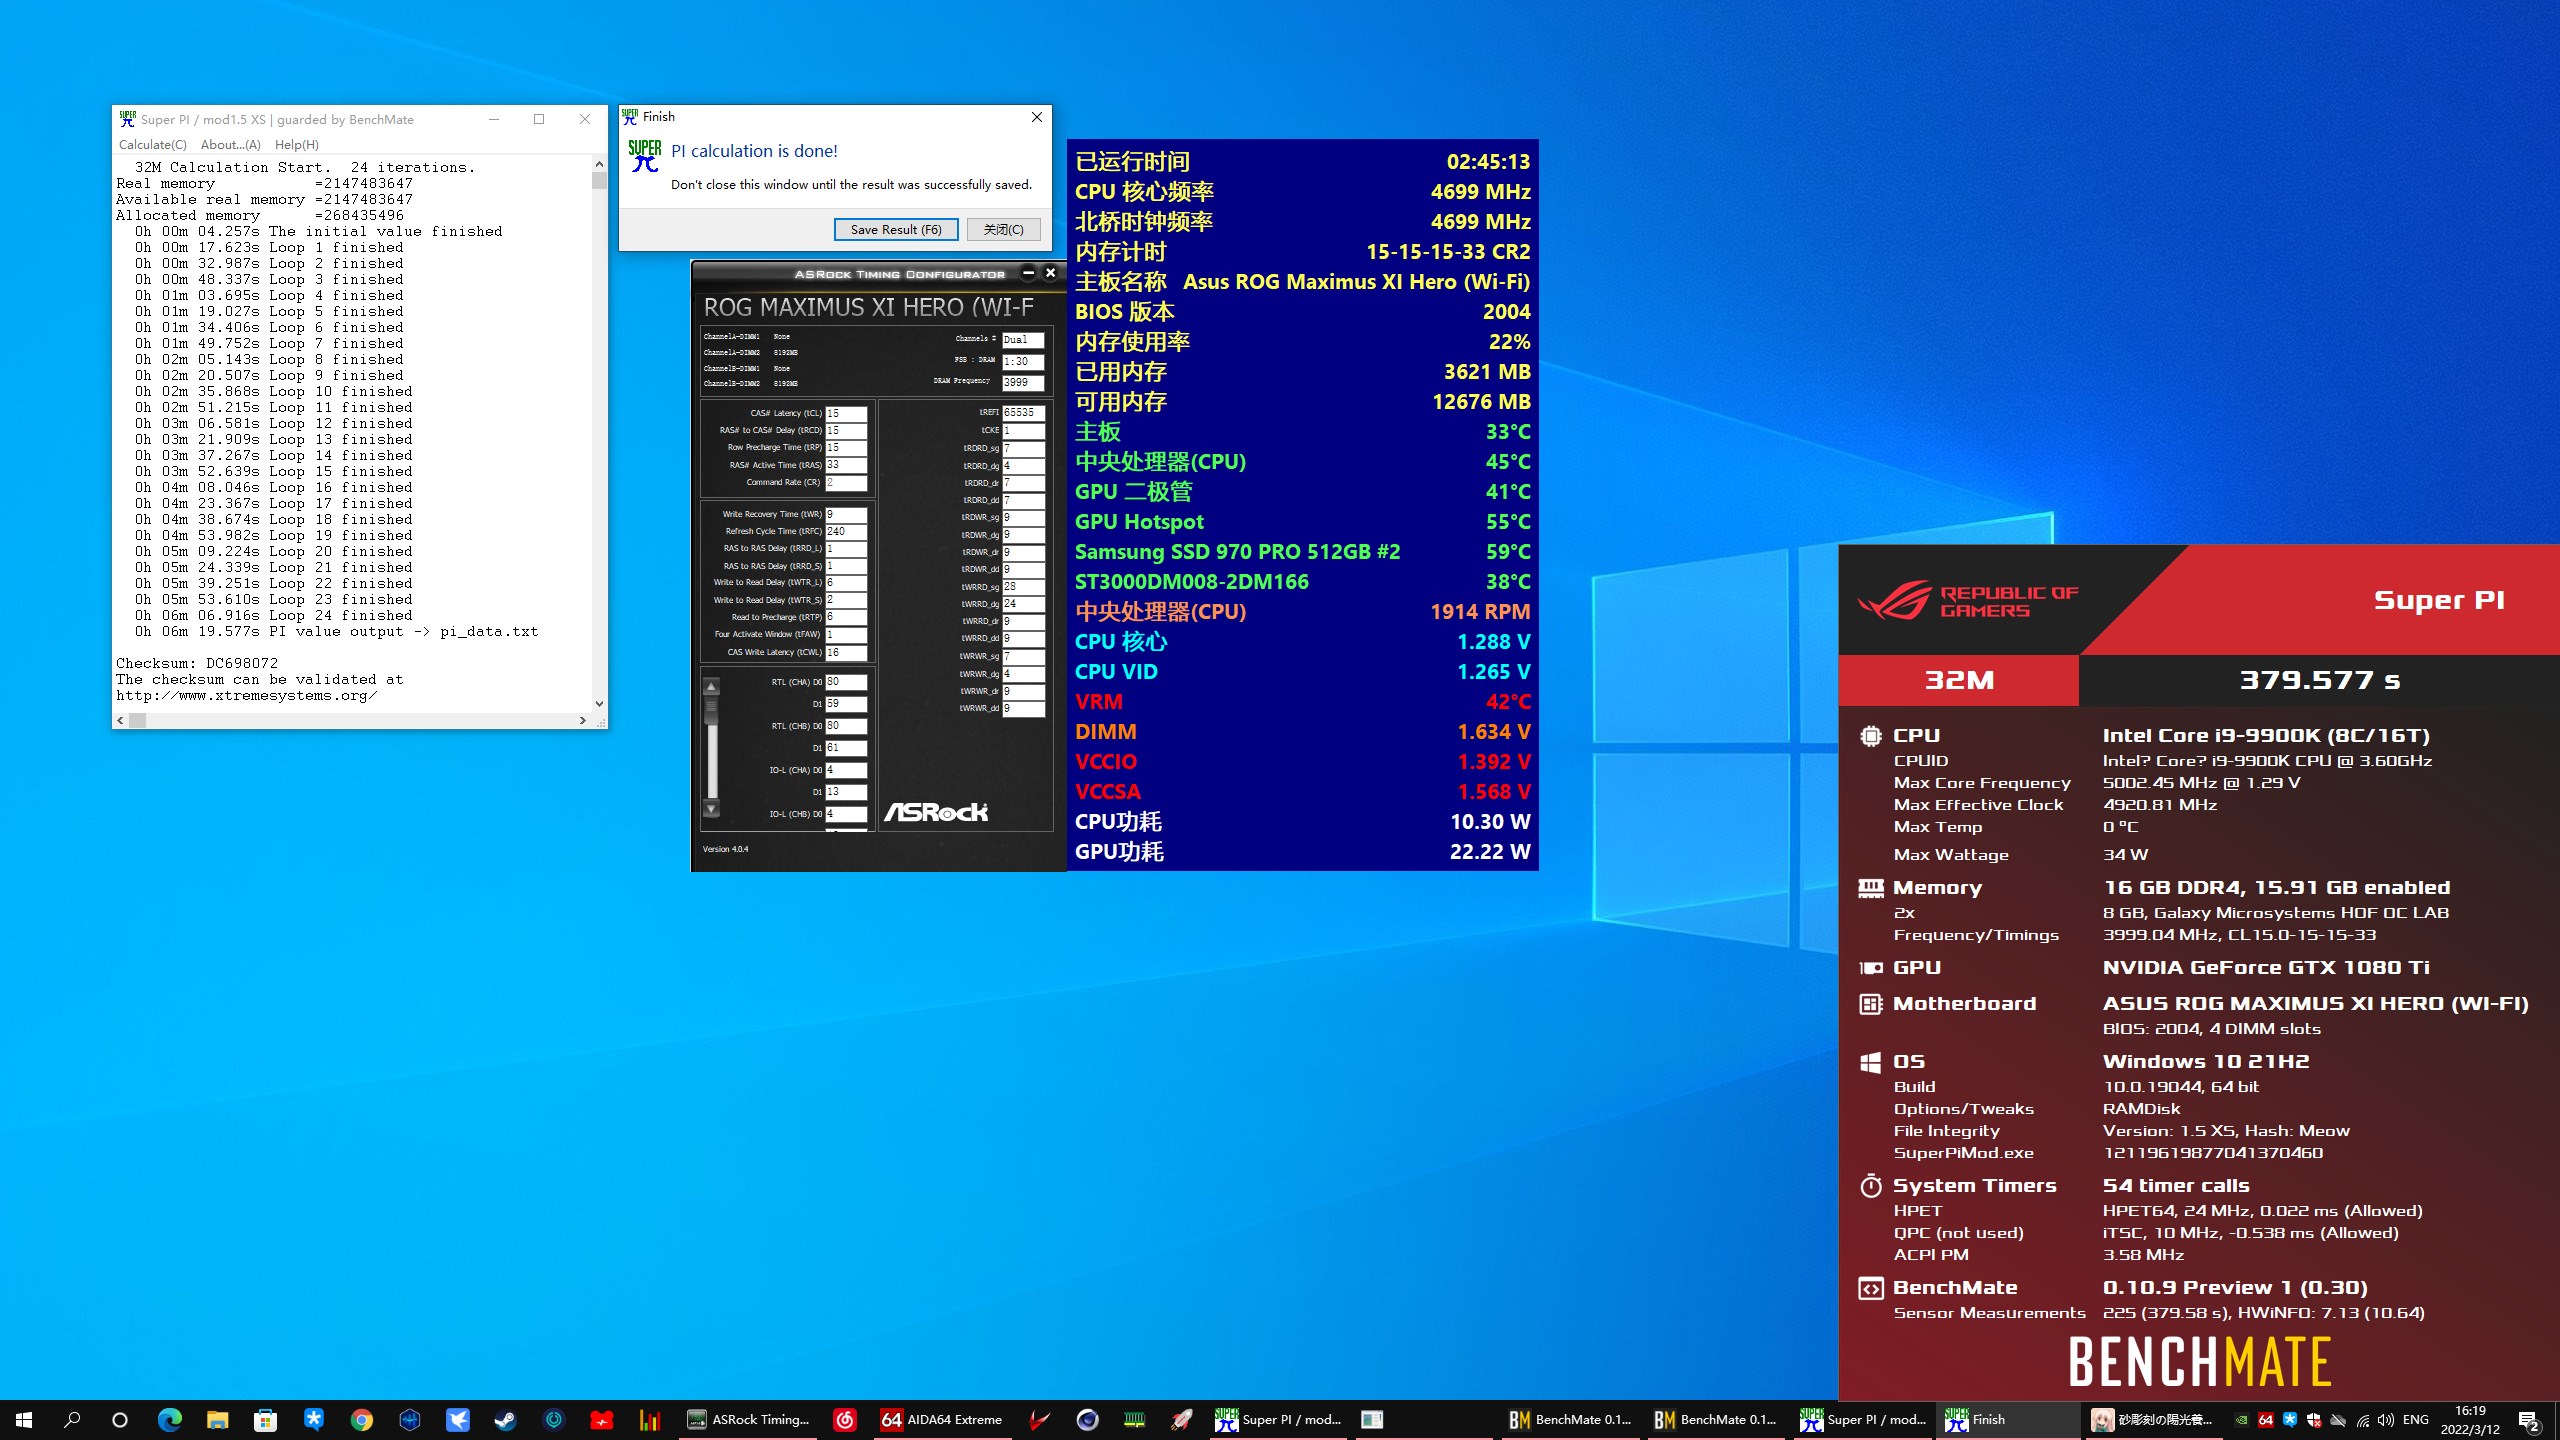Click the Windows Start button
Screen dimensions: 2560x1440
point(24,1419)
